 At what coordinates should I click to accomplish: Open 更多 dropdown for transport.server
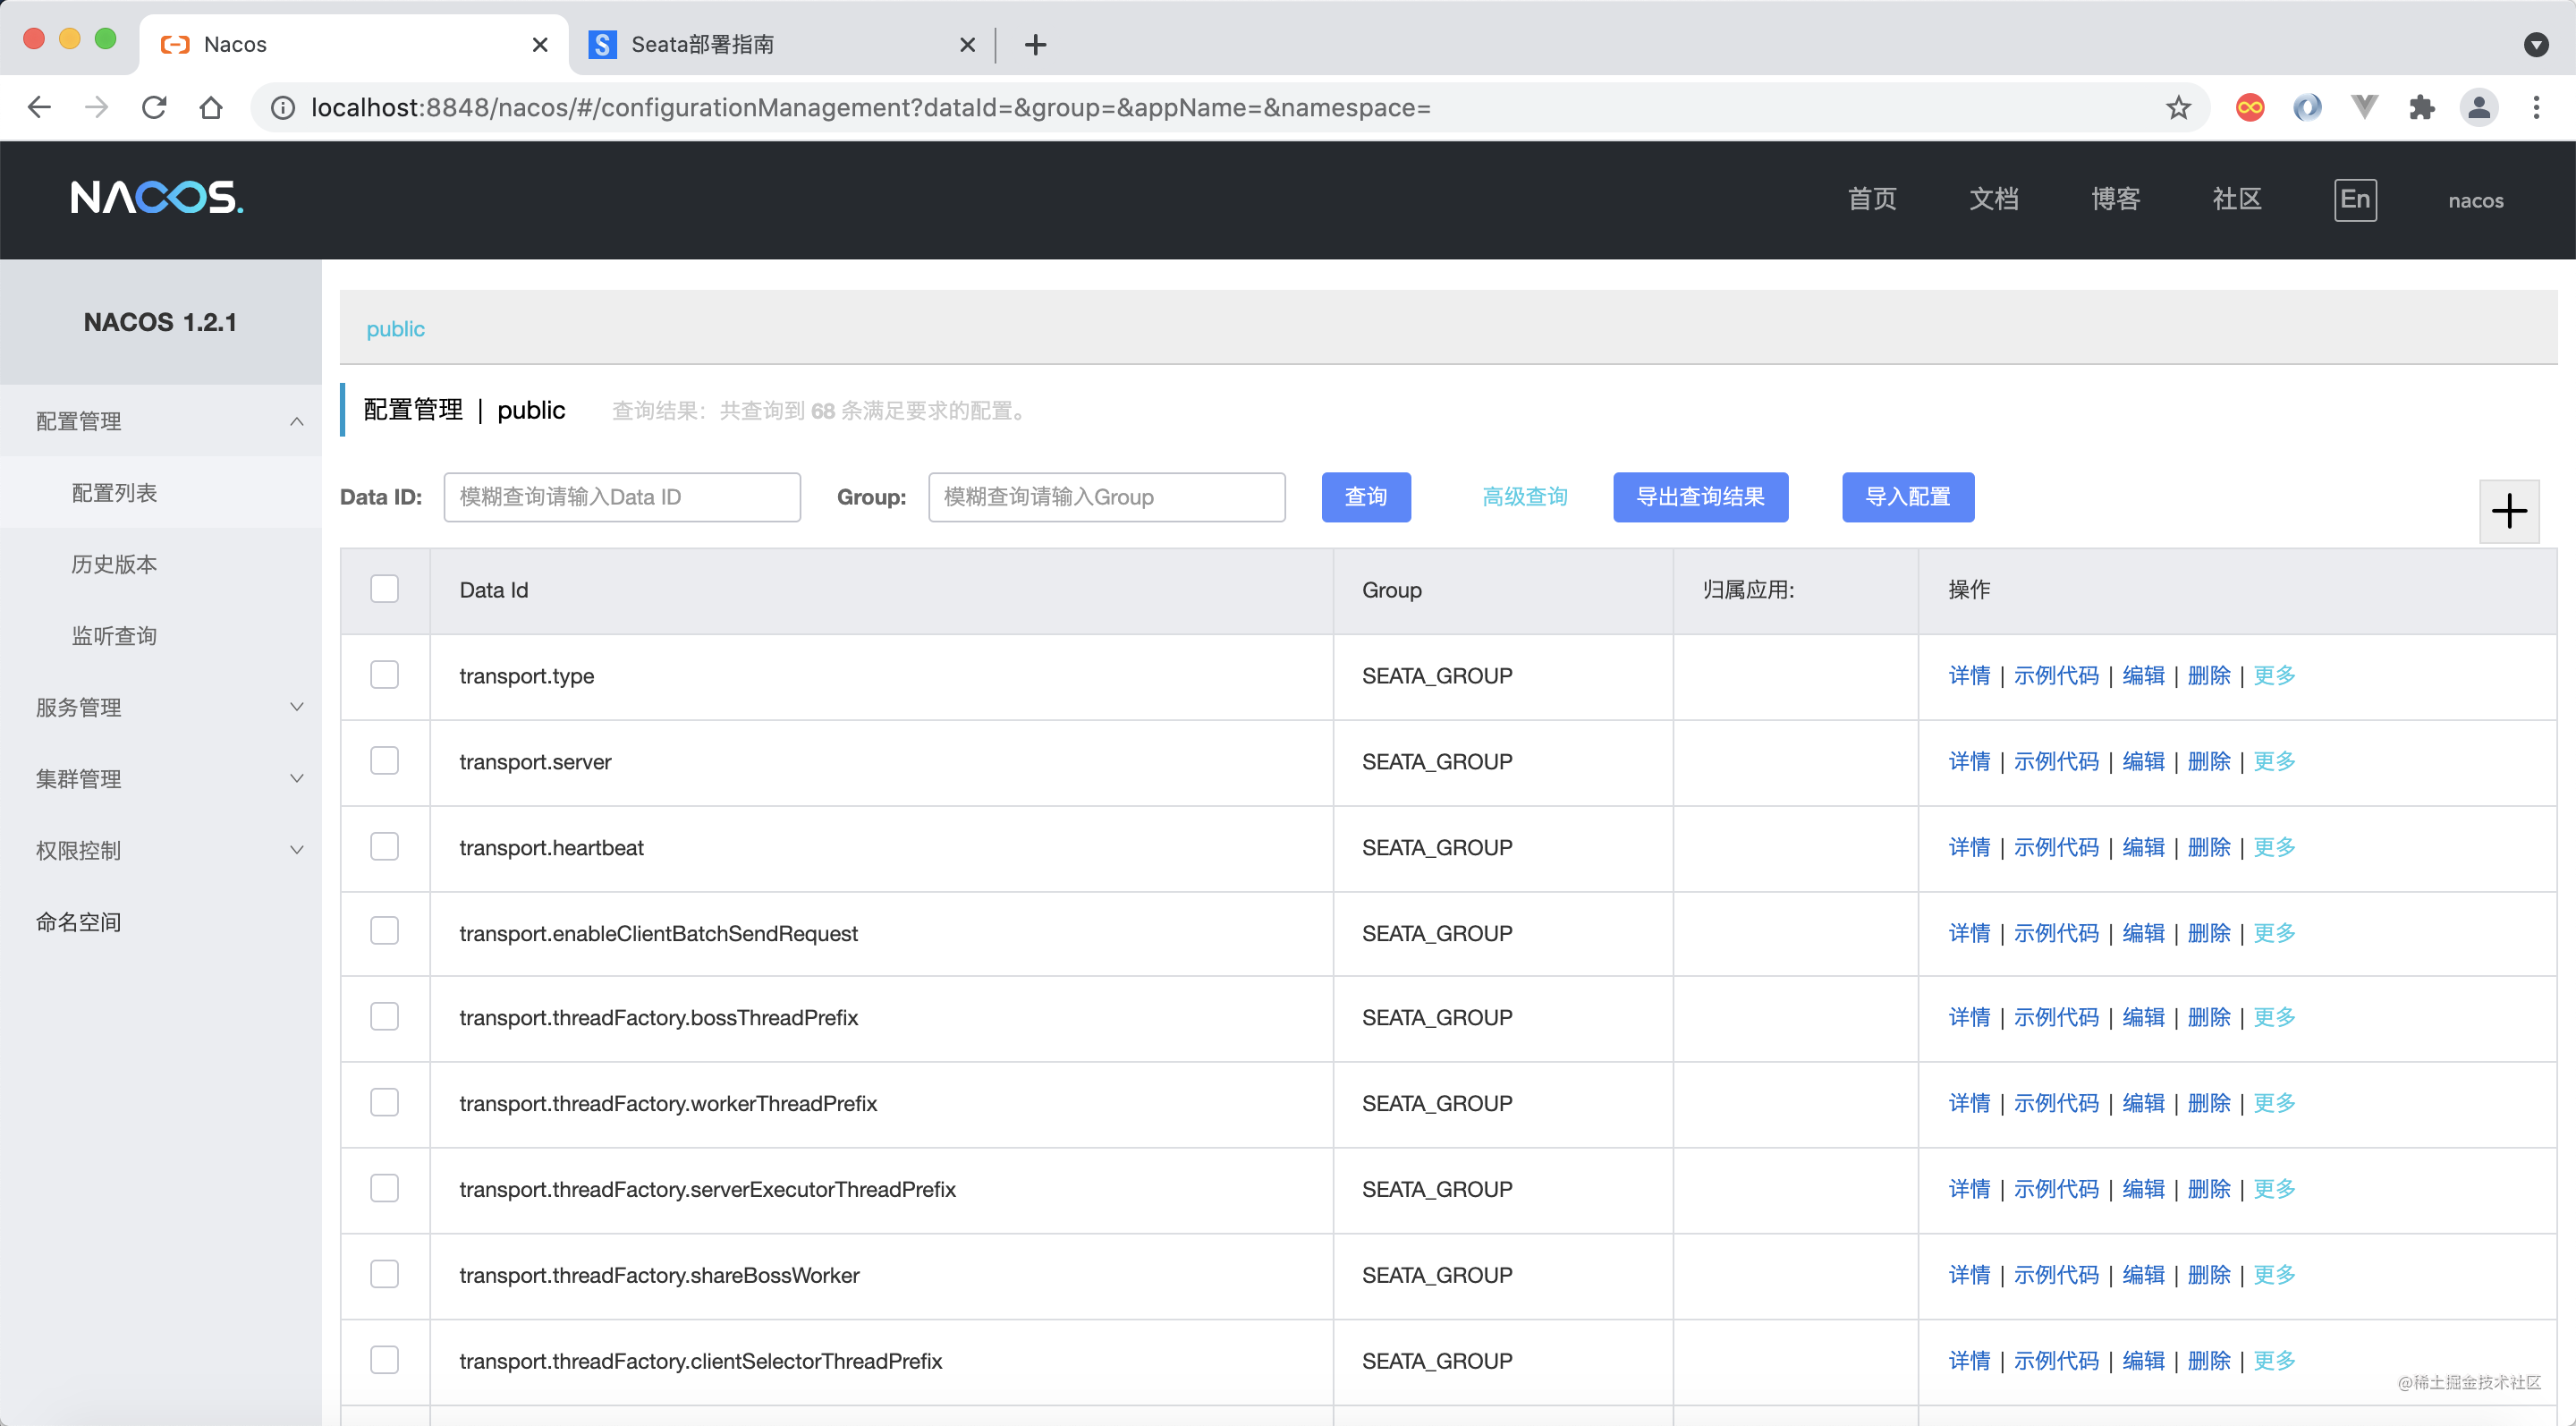[x=2274, y=761]
